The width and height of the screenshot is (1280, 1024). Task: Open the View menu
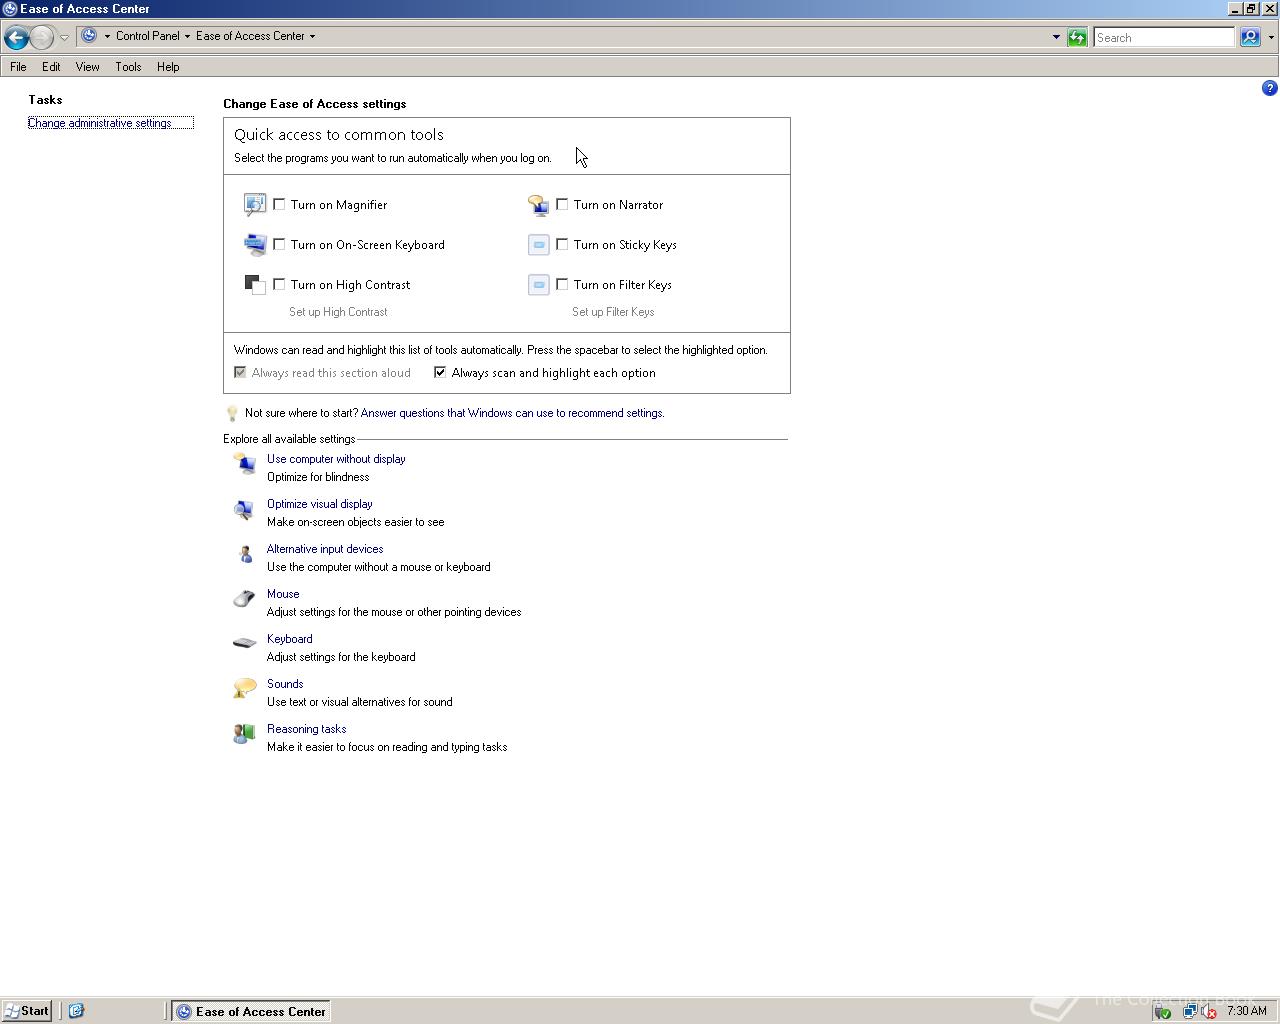pos(87,67)
